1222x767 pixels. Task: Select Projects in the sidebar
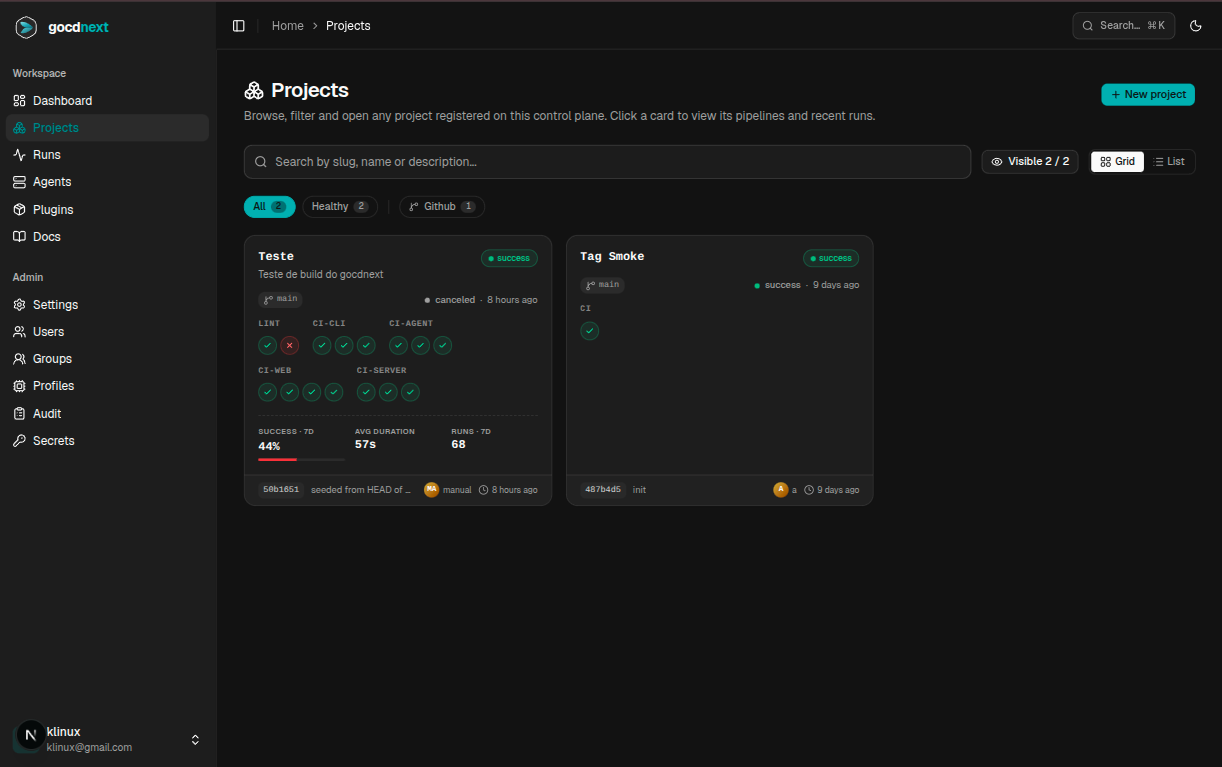107,128
